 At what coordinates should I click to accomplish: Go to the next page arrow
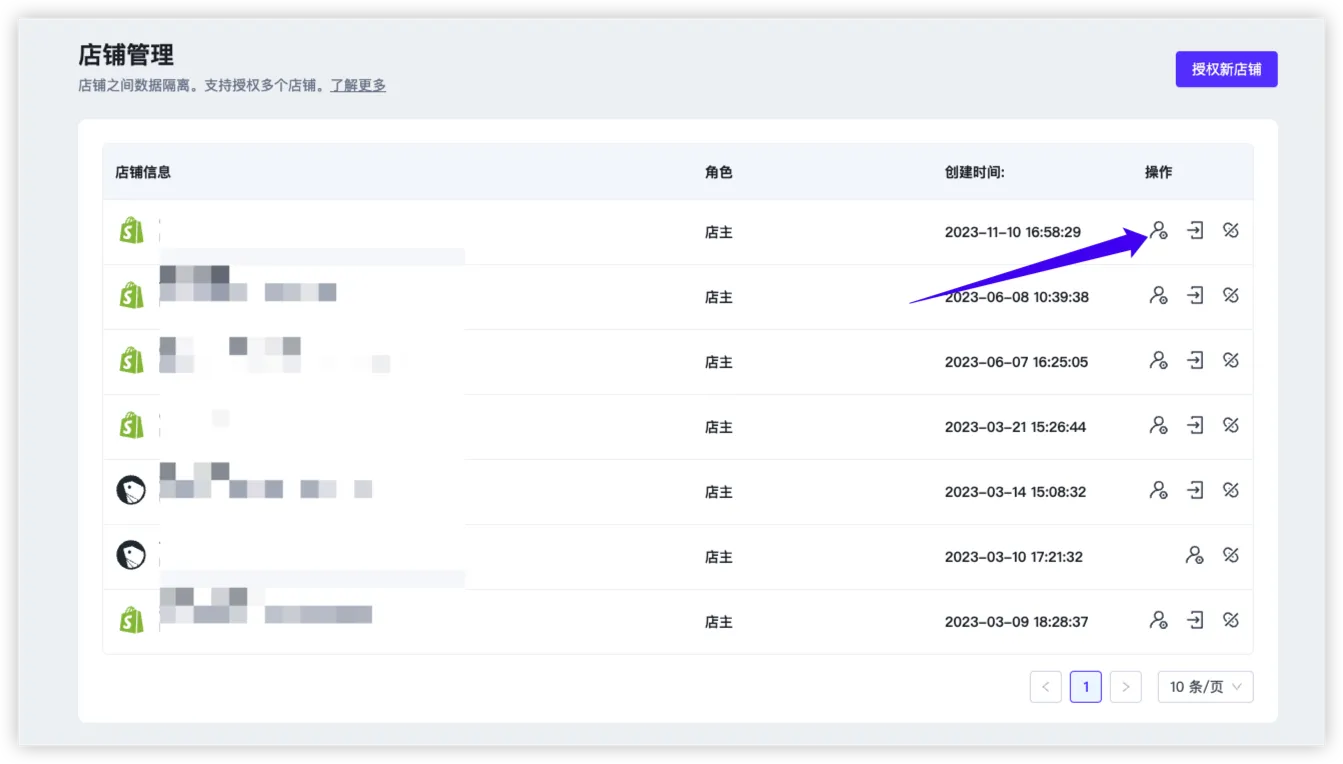pos(1125,687)
